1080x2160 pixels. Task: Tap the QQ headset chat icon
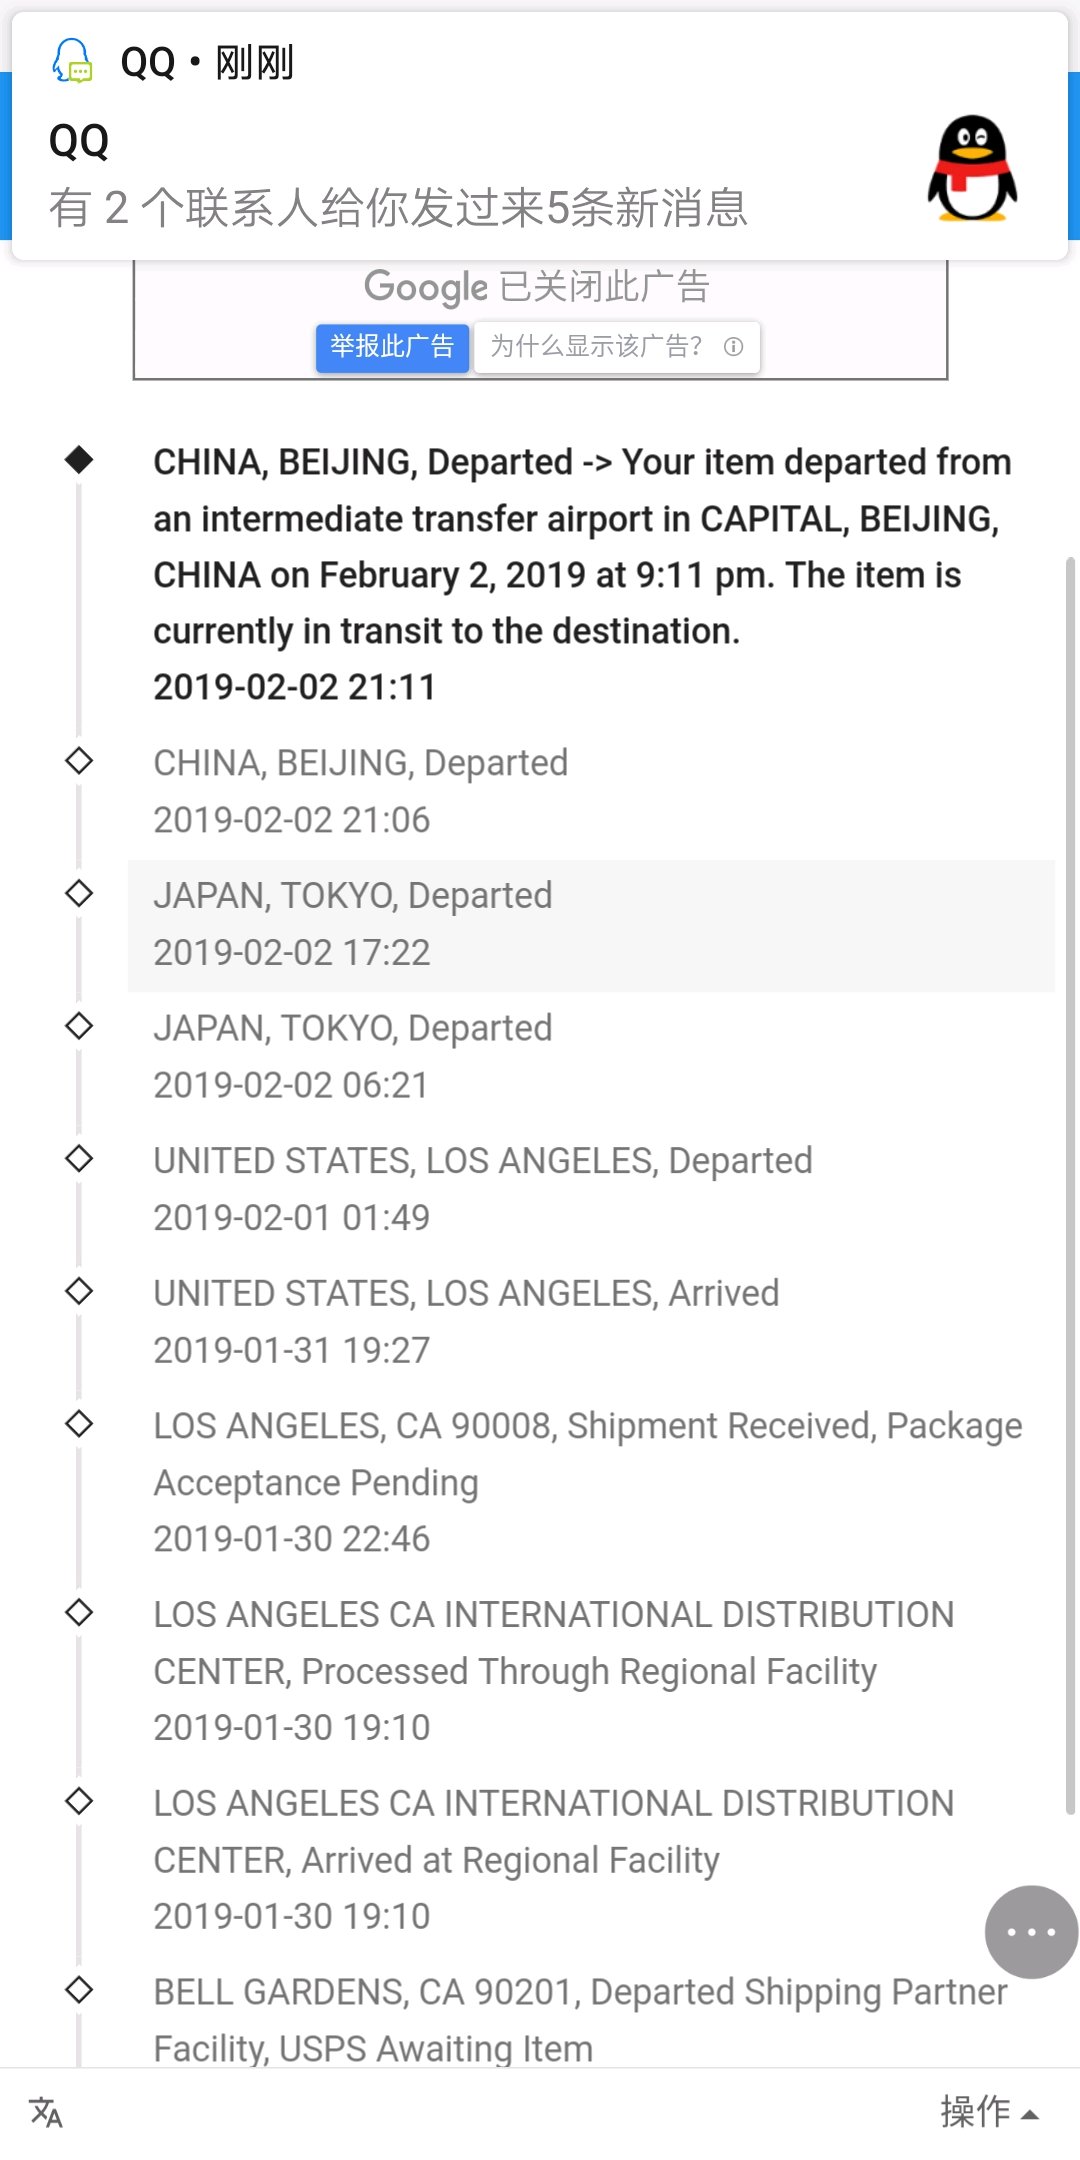(x=73, y=62)
